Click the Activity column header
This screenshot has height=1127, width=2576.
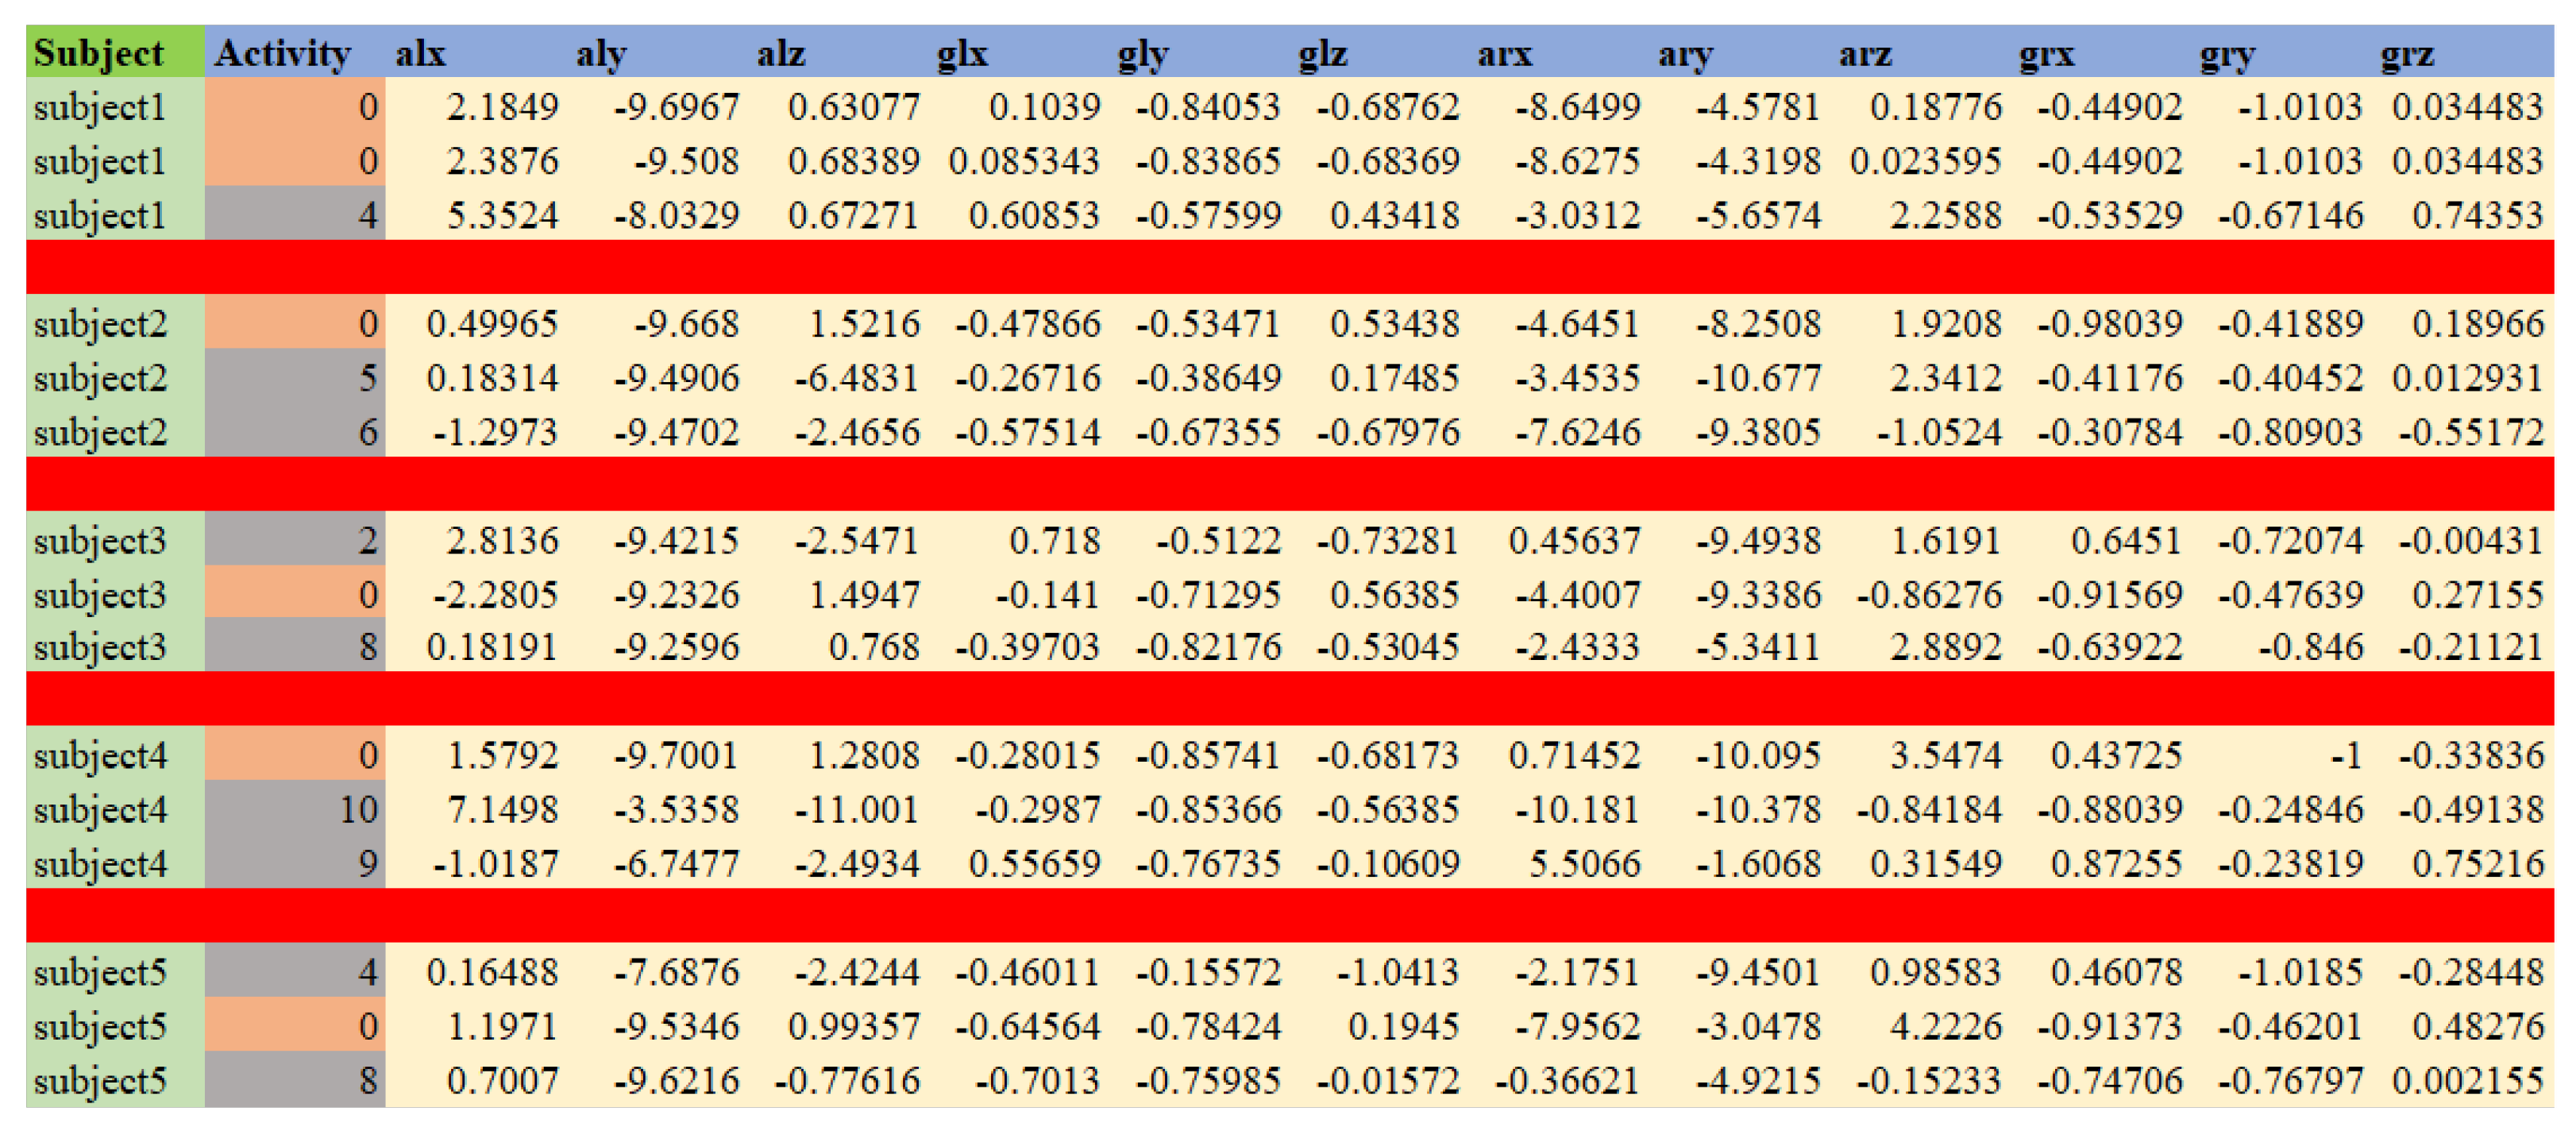click(283, 52)
